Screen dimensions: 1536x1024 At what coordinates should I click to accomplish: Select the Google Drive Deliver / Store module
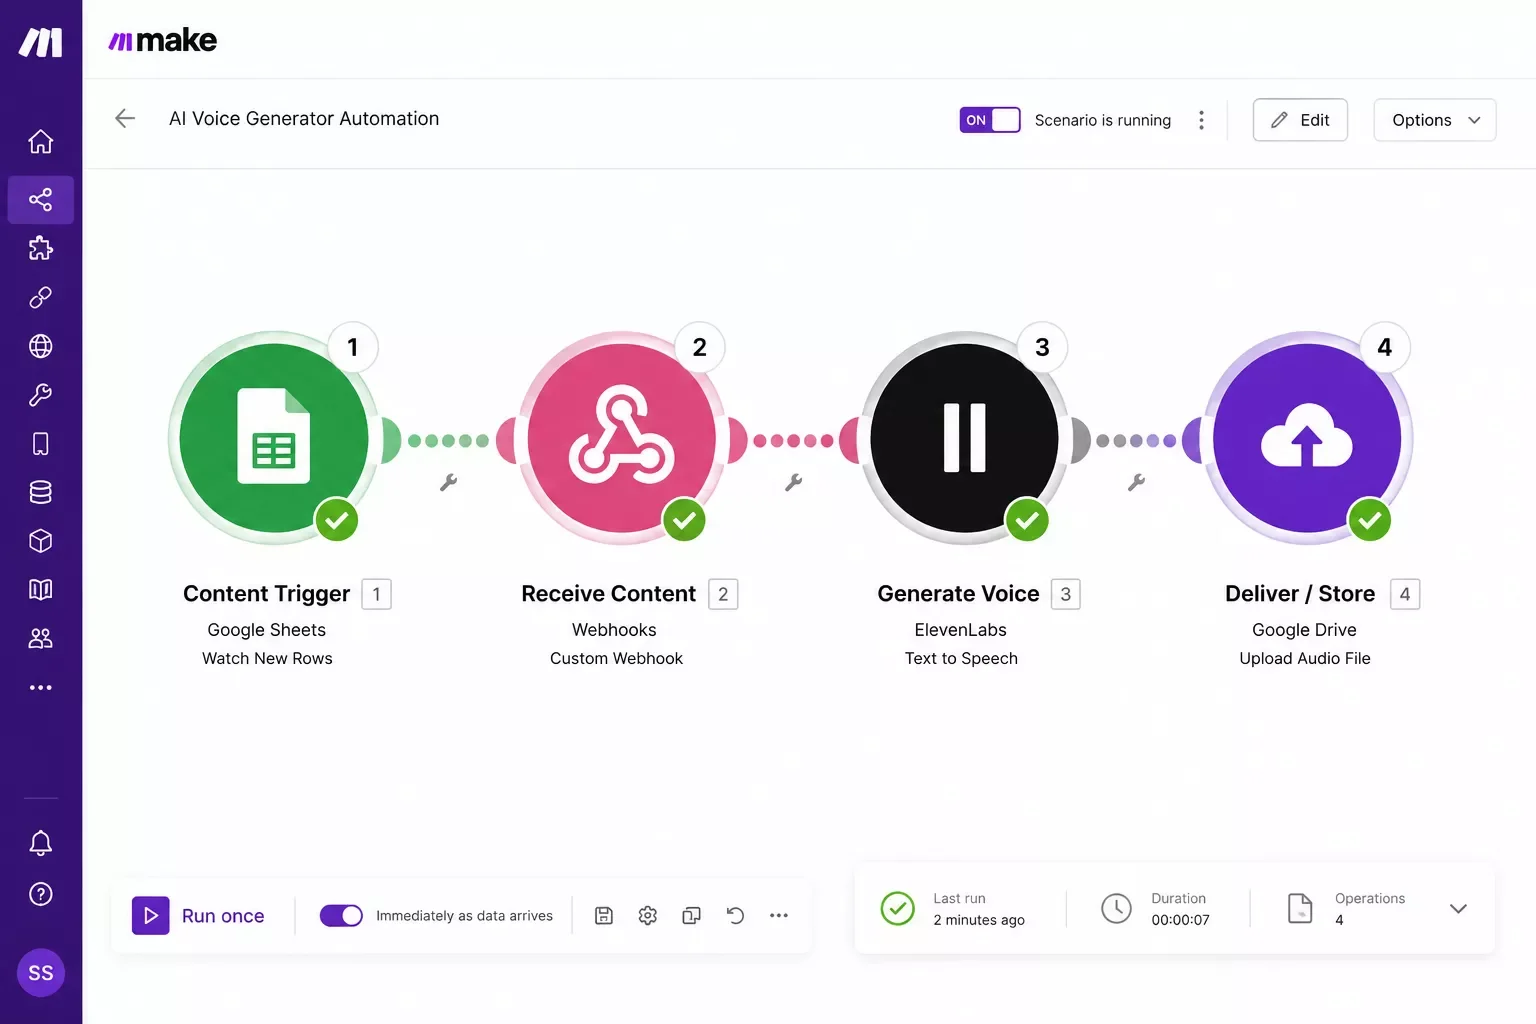coord(1307,438)
